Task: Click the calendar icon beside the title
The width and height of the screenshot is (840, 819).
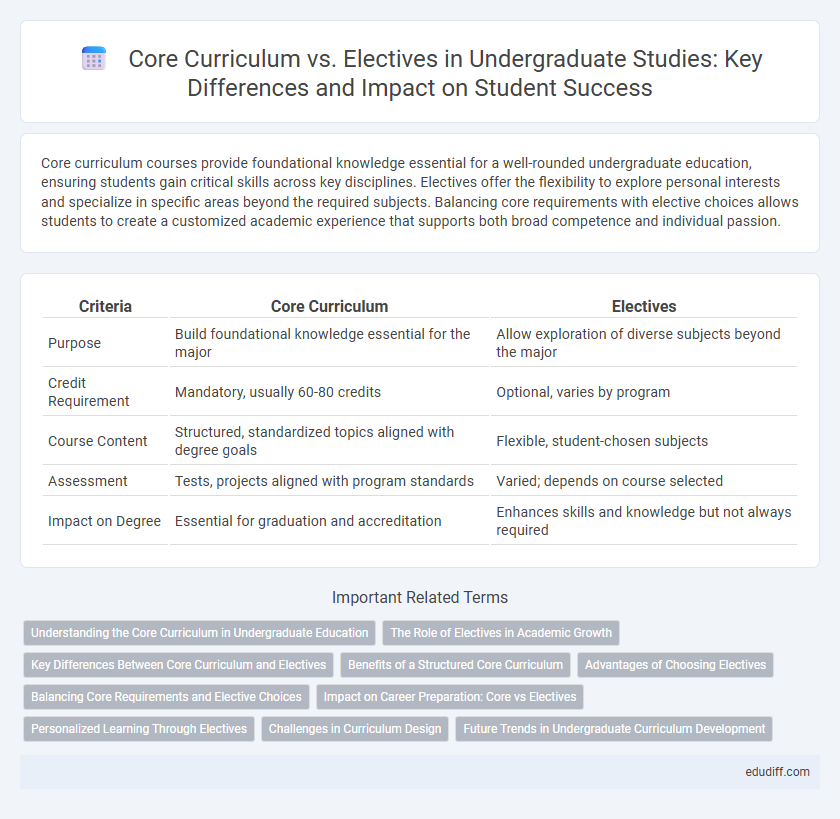Action: 94,59
